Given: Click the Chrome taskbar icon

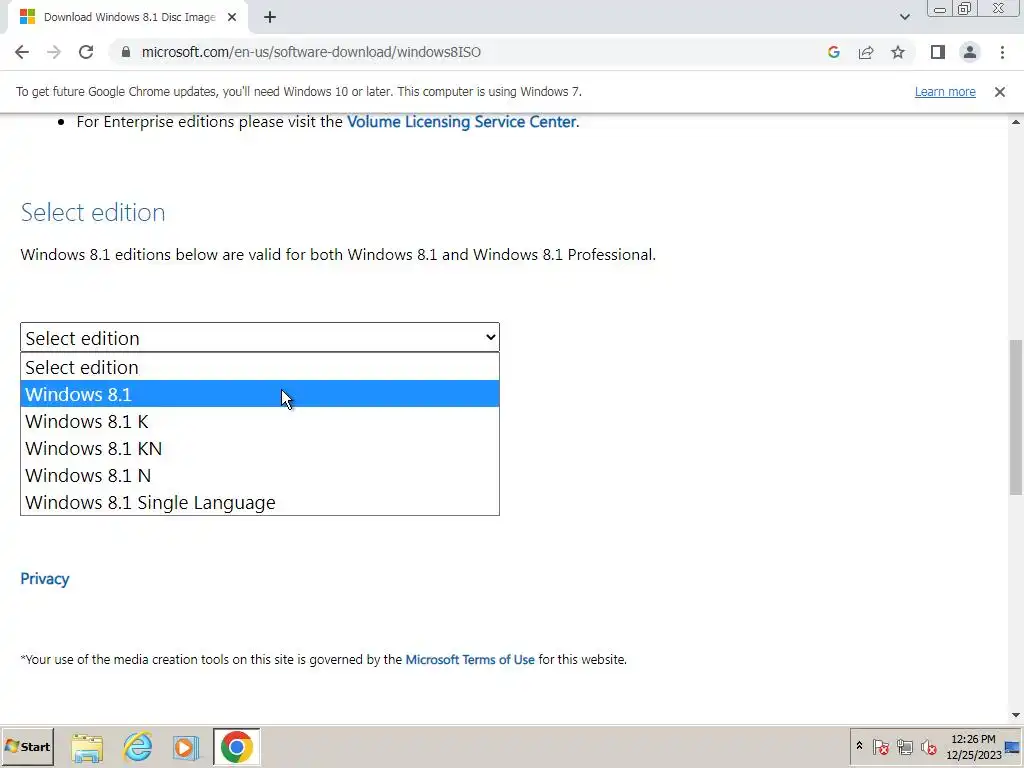Looking at the screenshot, I should tap(236, 746).
